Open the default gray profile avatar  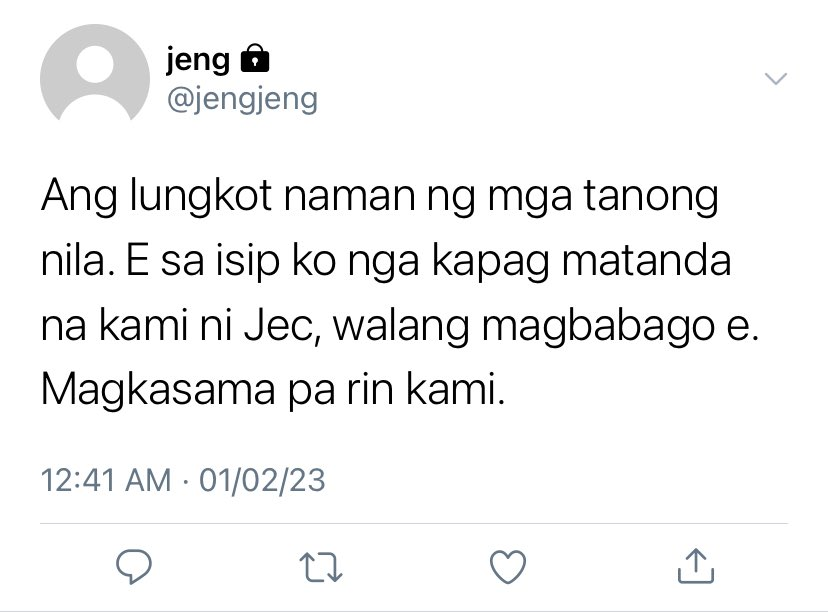pos(95,73)
